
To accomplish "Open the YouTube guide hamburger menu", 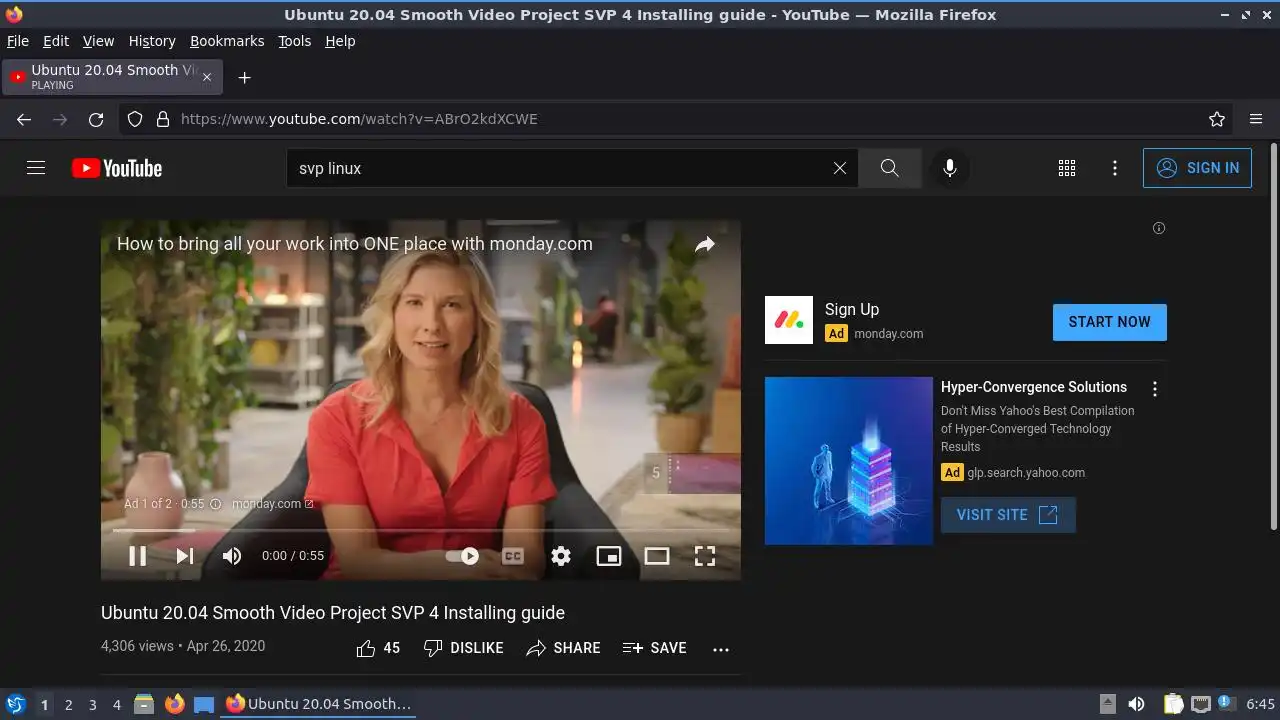I will pos(36,168).
